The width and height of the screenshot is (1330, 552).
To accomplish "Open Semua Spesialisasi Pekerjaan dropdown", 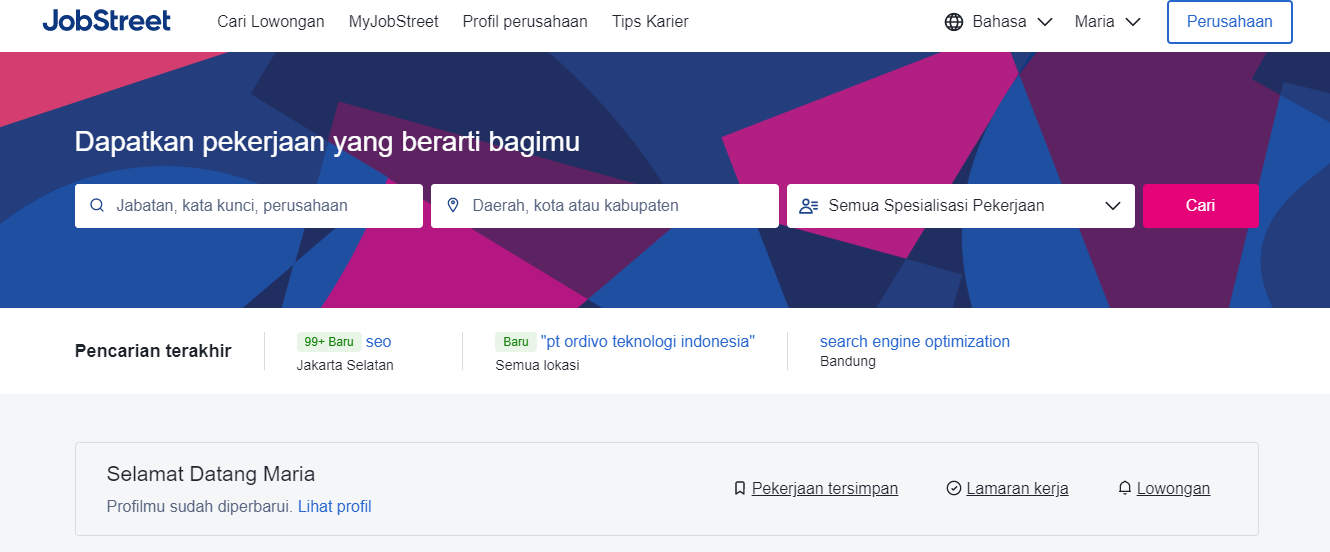I will tap(961, 206).
